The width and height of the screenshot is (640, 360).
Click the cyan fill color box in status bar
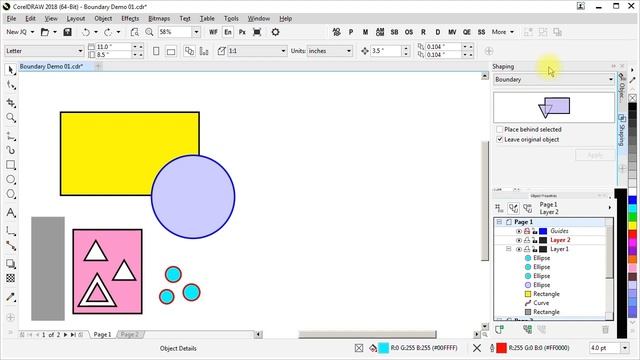point(384,348)
